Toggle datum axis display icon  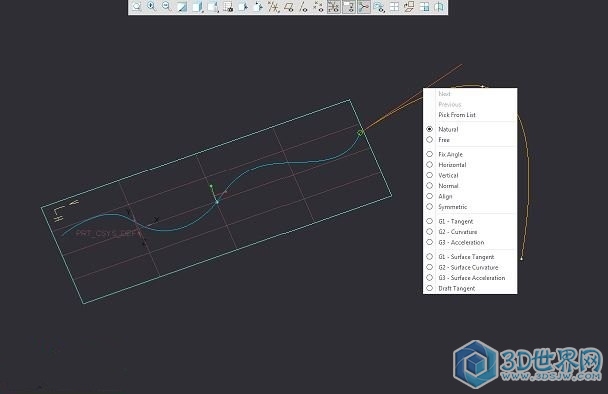pyautogui.click(x=304, y=7)
